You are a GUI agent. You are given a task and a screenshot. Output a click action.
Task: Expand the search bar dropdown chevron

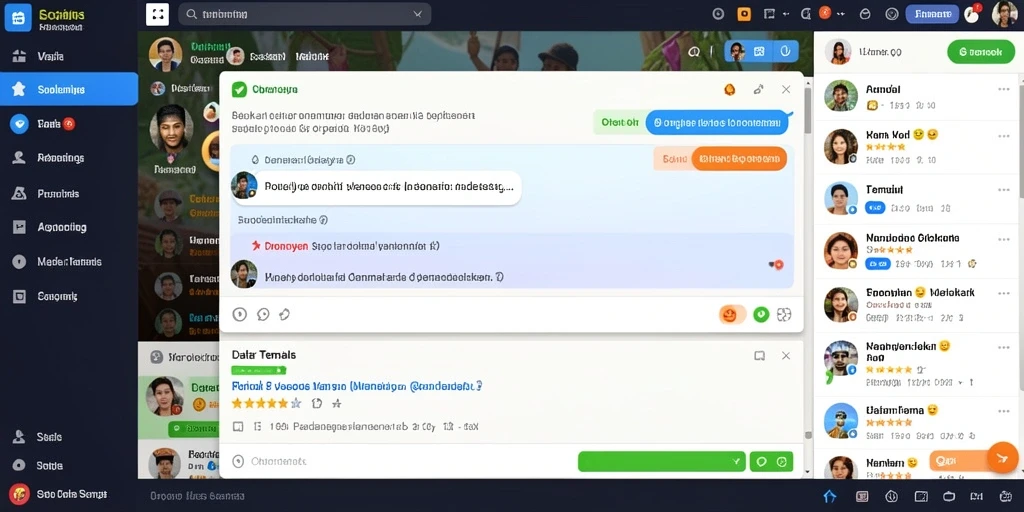(418, 14)
